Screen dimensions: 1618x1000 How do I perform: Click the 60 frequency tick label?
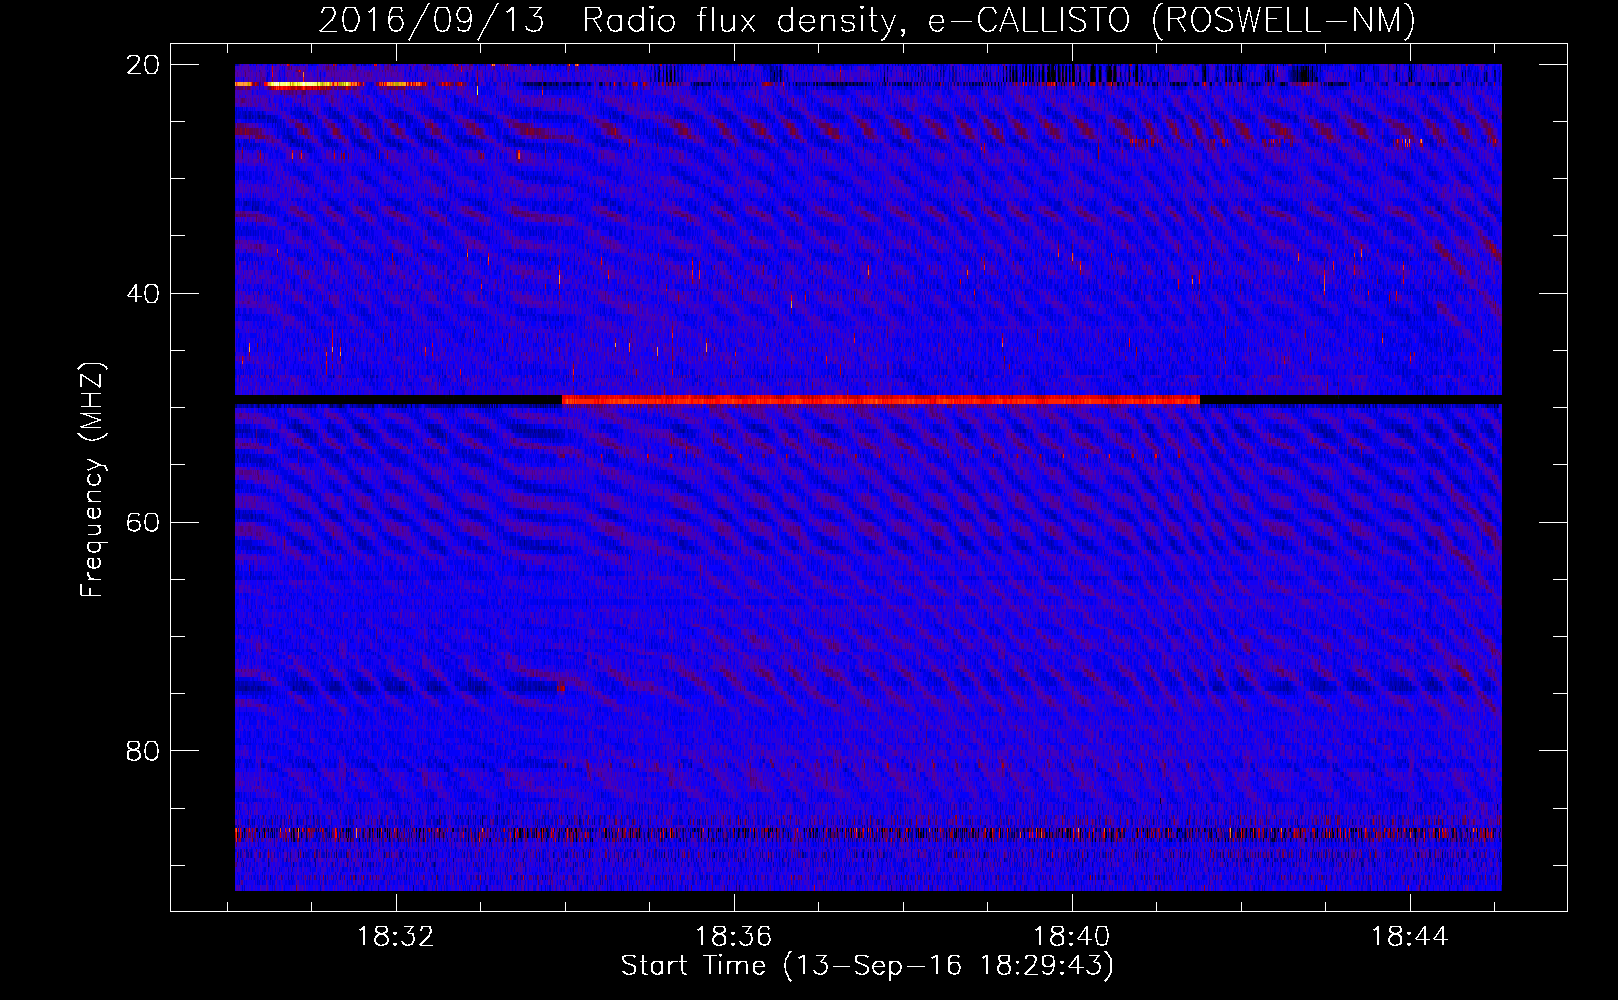pyautogui.click(x=144, y=522)
